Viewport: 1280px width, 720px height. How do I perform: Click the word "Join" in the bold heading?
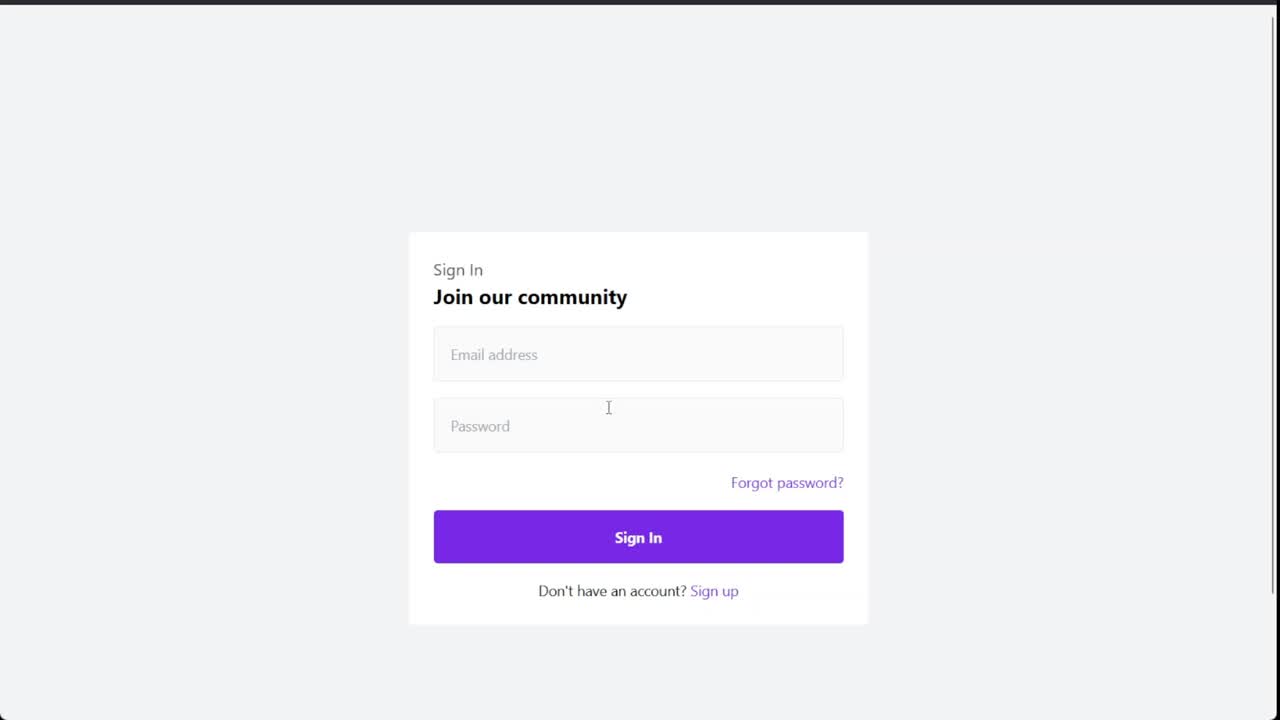click(x=453, y=297)
